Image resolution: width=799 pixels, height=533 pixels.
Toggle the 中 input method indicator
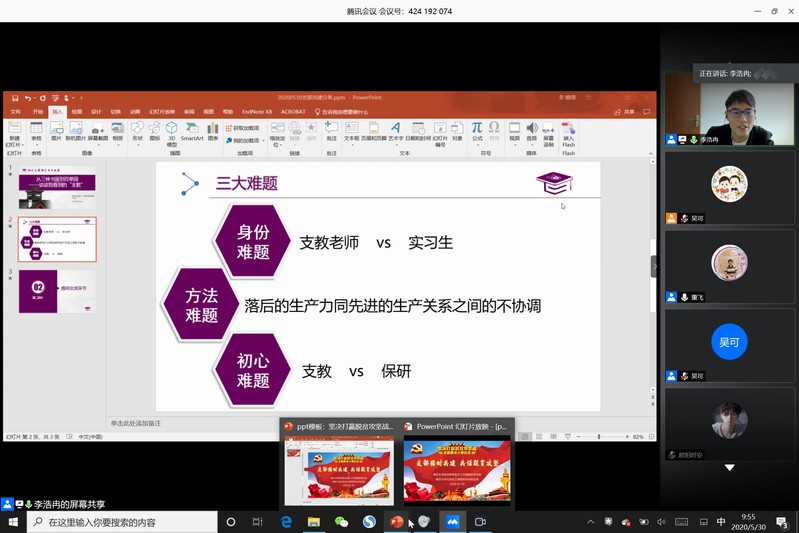click(x=721, y=522)
